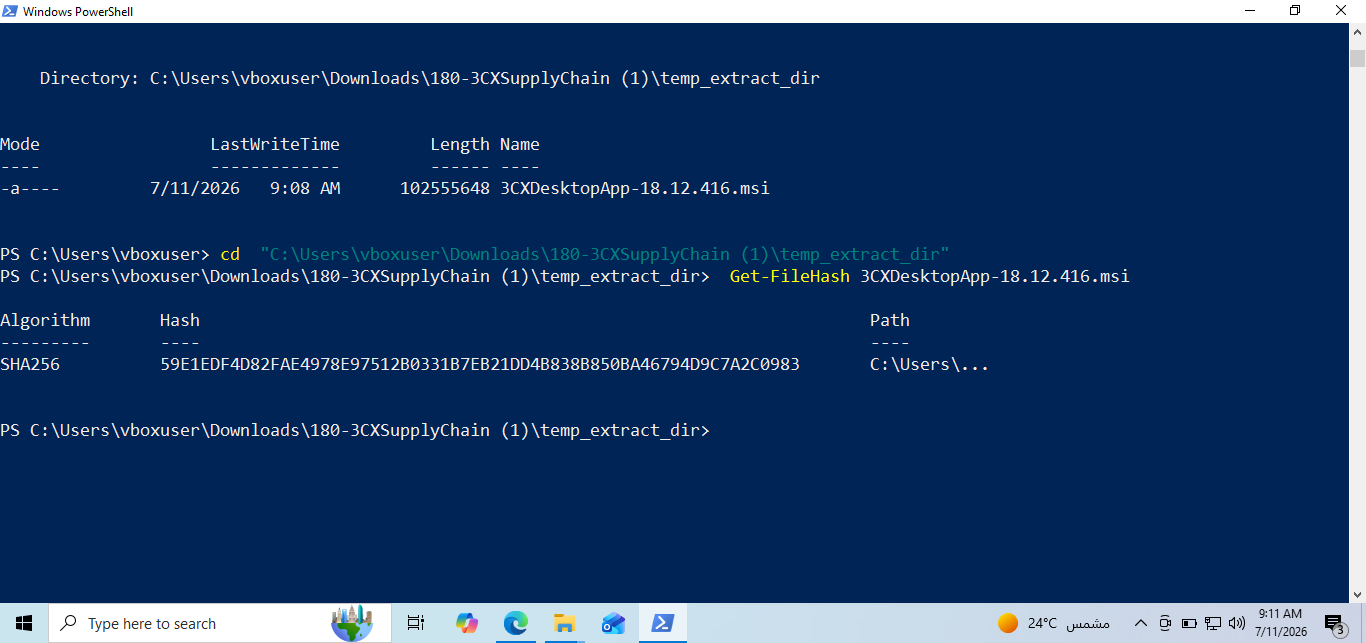Click the Hash column header

(x=180, y=320)
